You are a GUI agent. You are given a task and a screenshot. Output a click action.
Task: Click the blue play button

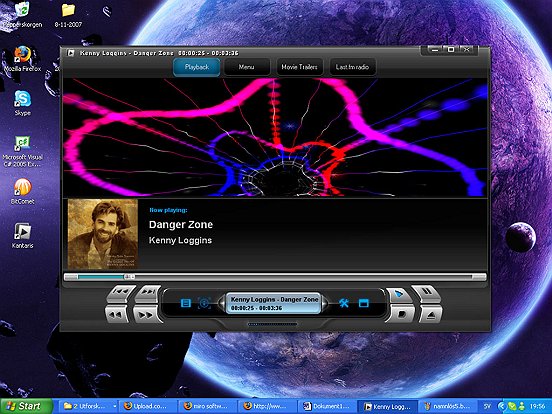pyautogui.click(x=399, y=294)
